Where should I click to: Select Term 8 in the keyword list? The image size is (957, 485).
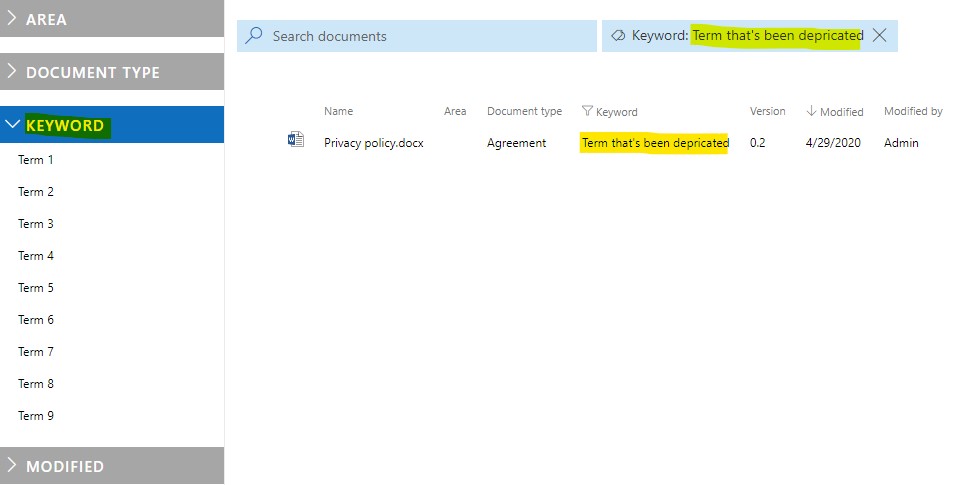tap(35, 384)
